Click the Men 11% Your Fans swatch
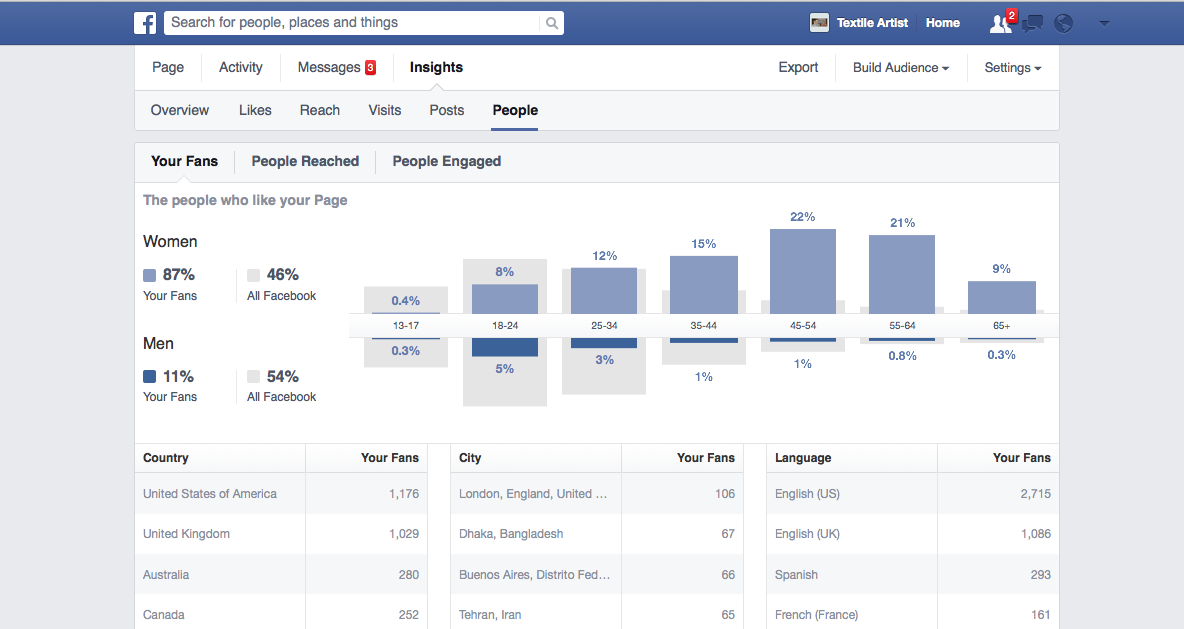Viewport: 1184px width, 629px height. tap(150, 376)
